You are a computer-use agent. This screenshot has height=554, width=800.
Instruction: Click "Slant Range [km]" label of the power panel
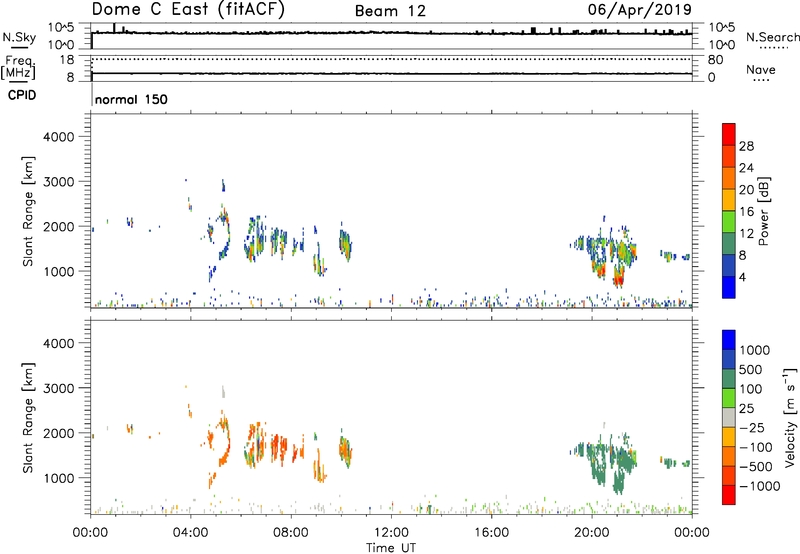pyautogui.click(x=28, y=211)
